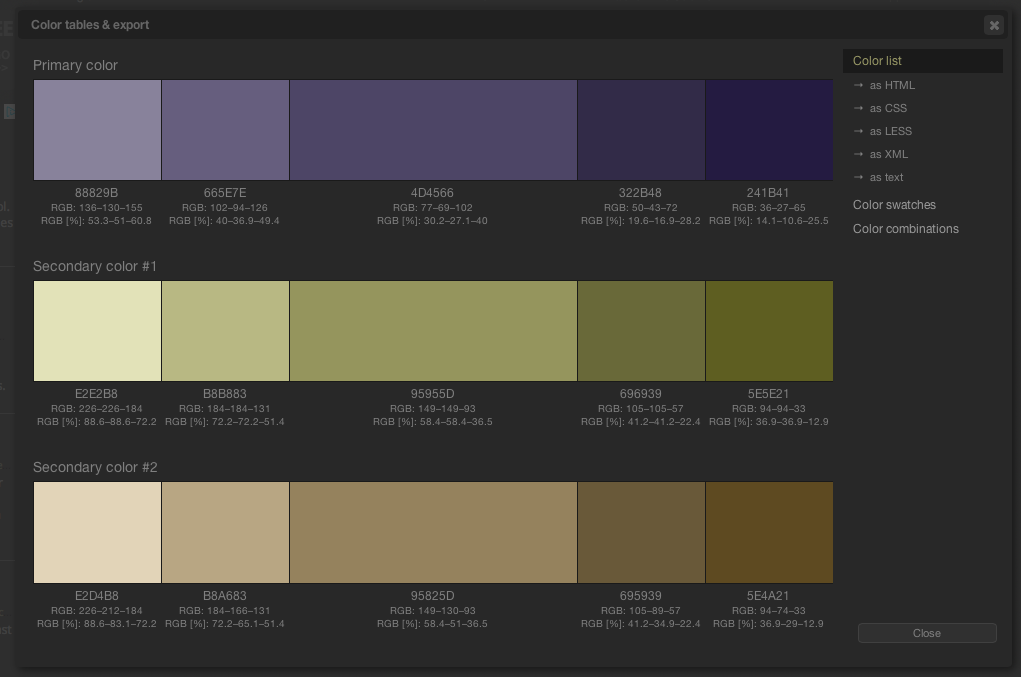Image resolution: width=1021 pixels, height=677 pixels.
Task: Click the primary 4D4566 color swatch
Action: point(433,130)
